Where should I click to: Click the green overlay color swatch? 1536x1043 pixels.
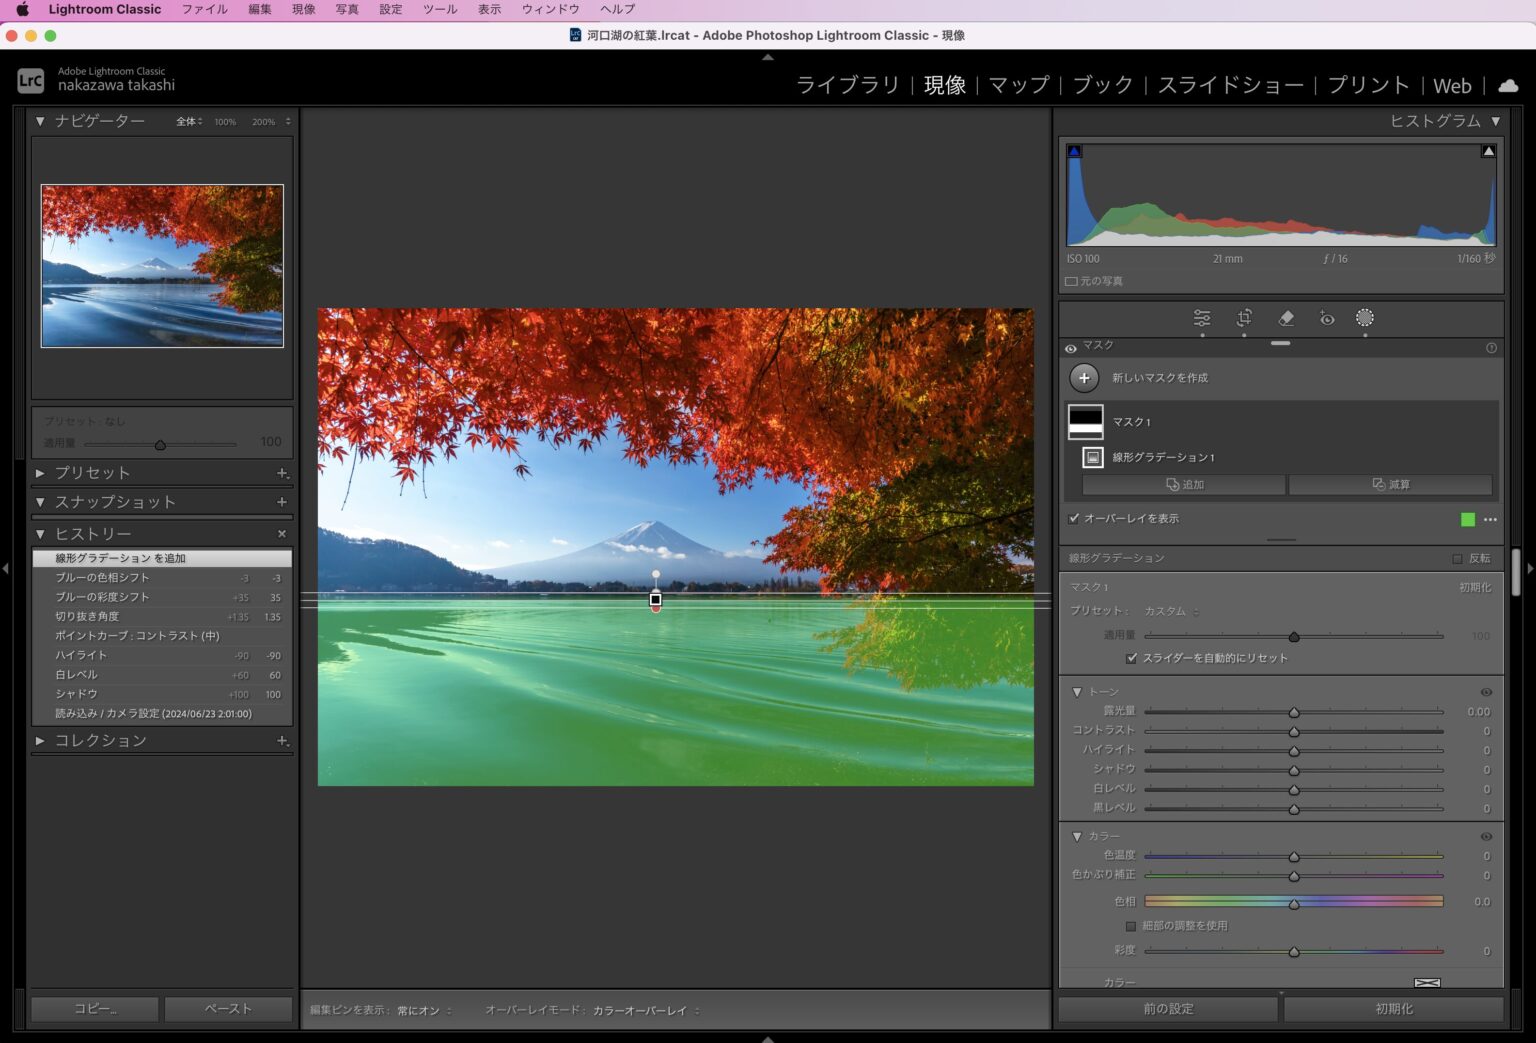pyautogui.click(x=1467, y=519)
